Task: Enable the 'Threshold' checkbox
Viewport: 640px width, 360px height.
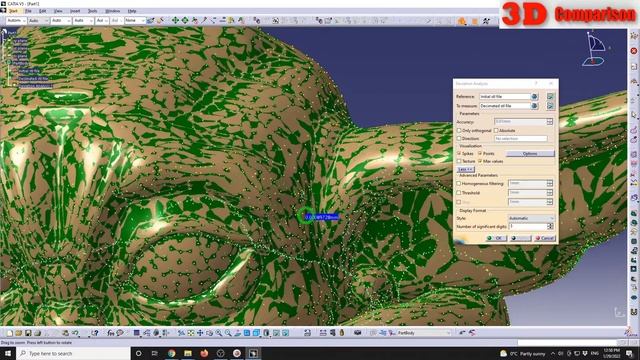Action: (x=459, y=193)
